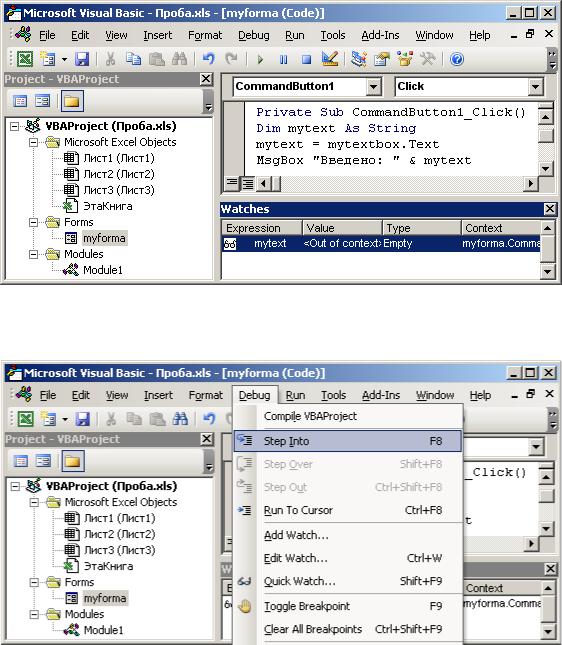Choose Run To Cursor in Debug menu
562x645 pixels.
[x=348, y=510]
